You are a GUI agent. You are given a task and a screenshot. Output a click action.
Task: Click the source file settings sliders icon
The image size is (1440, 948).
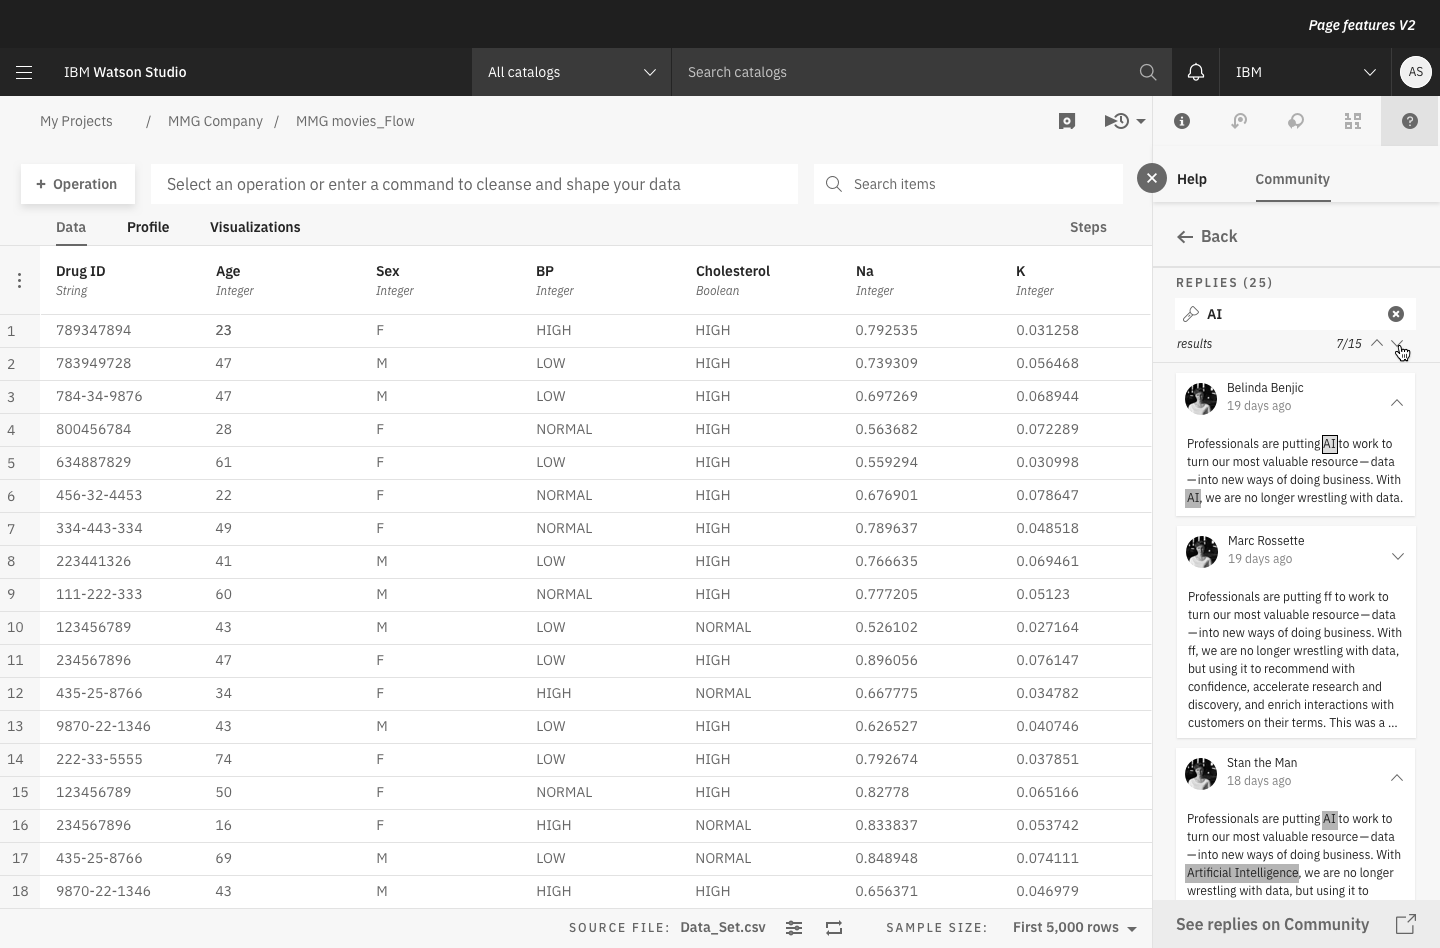(794, 928)
